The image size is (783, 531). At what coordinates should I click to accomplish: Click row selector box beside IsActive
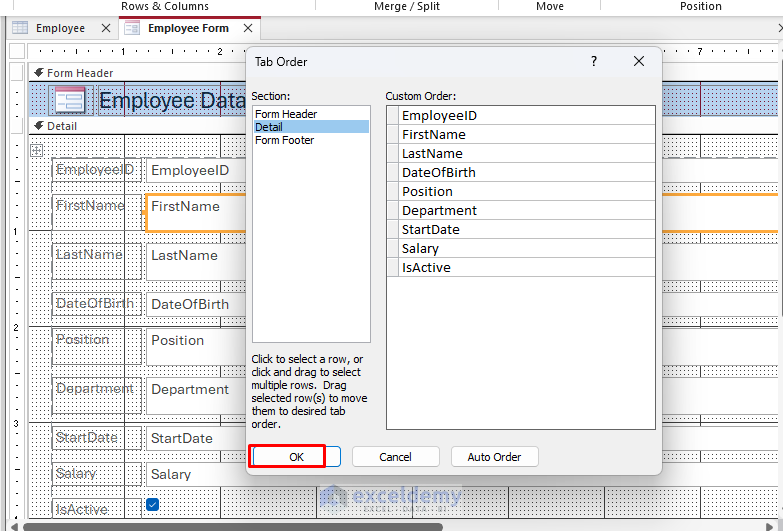[x=393, y=267]
